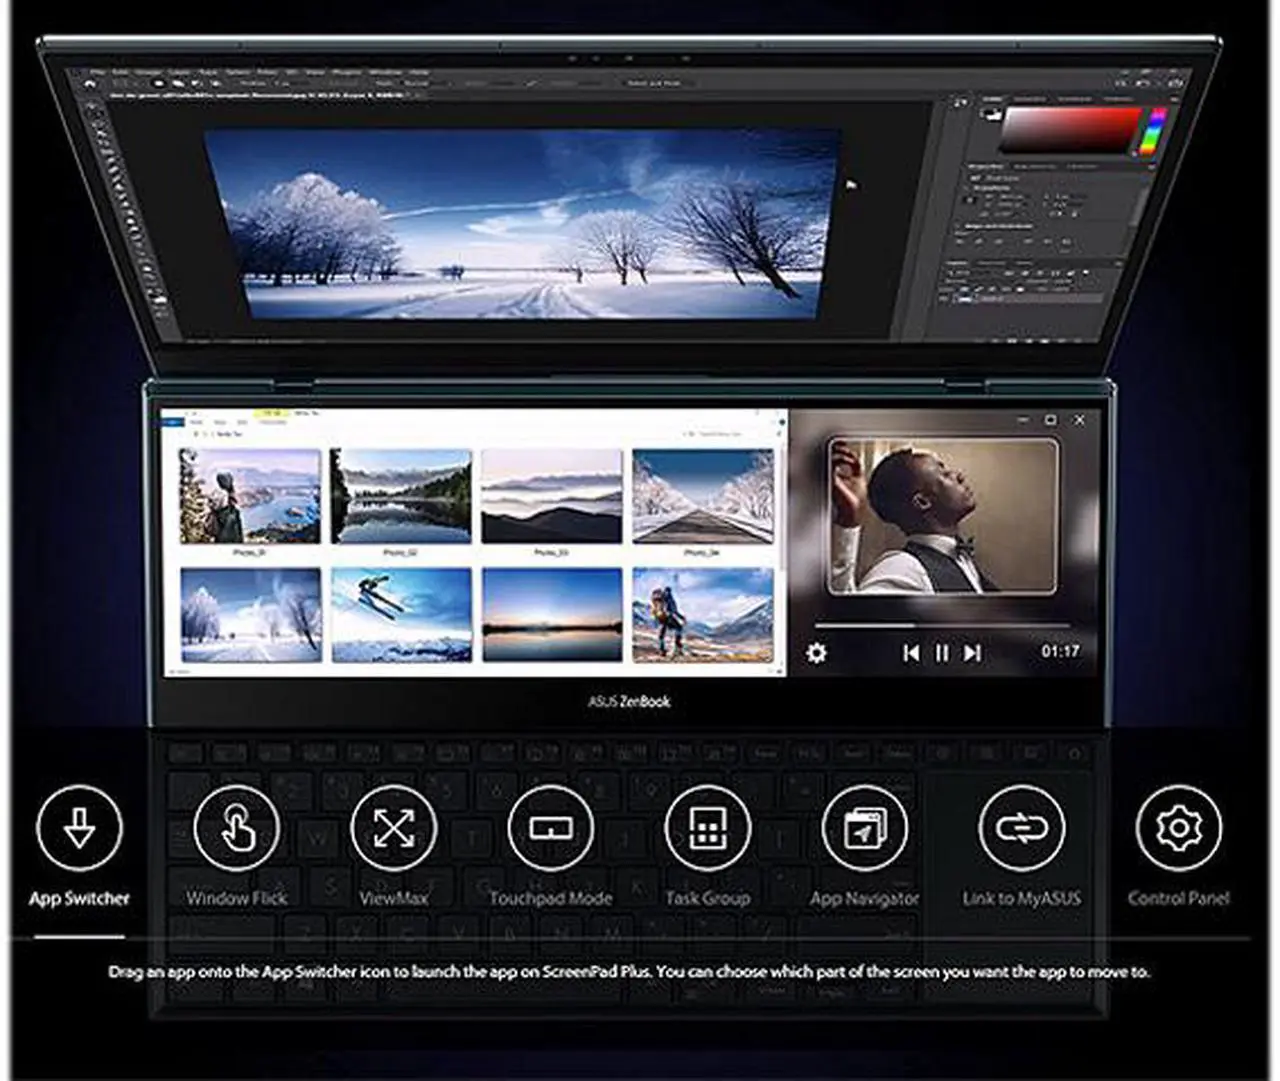Select the photo of the forest reflected in a lake
The image size is (1280, 1081).
(401, 496)
